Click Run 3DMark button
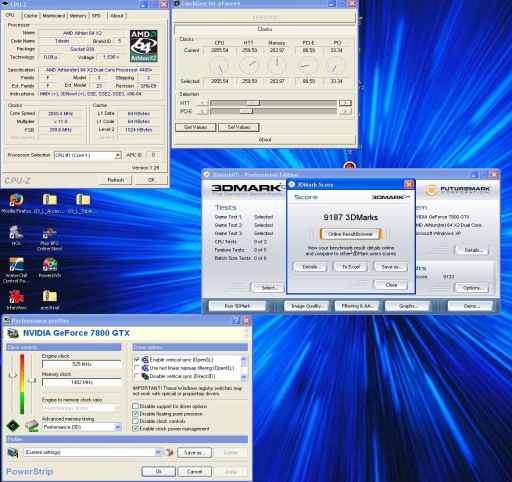Viewport: 512px width, 482px height. (x=237, y=306)
